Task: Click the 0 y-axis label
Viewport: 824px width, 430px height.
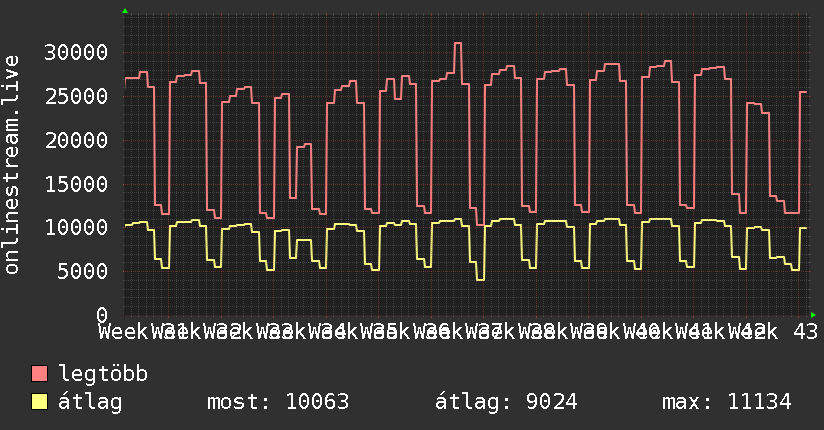Action: (102, 315)
